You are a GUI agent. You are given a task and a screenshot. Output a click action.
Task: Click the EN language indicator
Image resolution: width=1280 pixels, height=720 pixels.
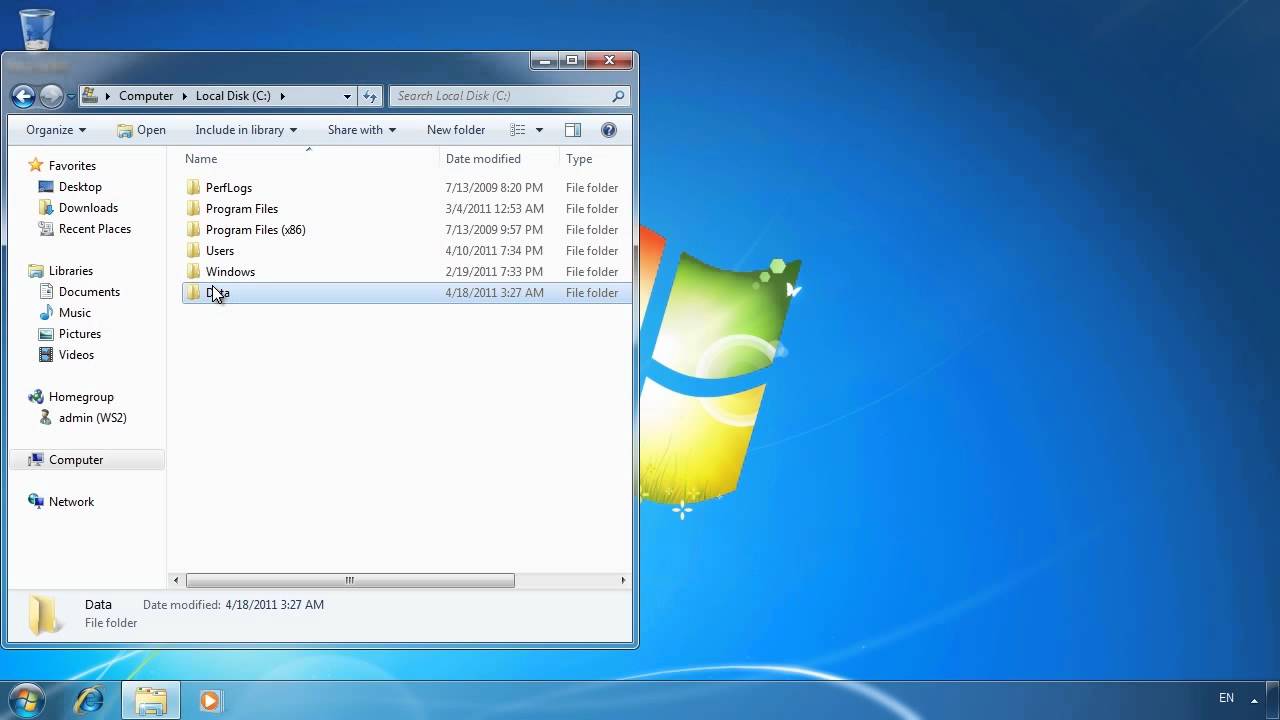click(1226, 698)
